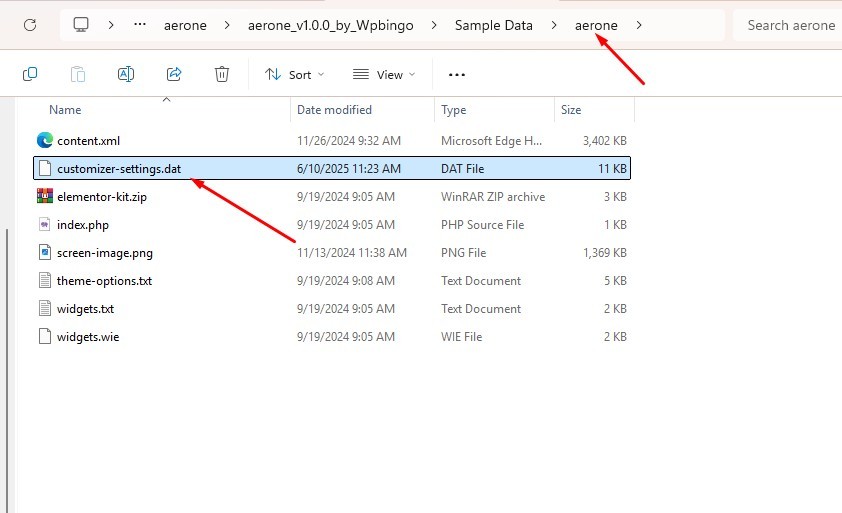Go to first aerone breadcrumb folder
This screenshot has width=842, height=513.
coord(185,25)
